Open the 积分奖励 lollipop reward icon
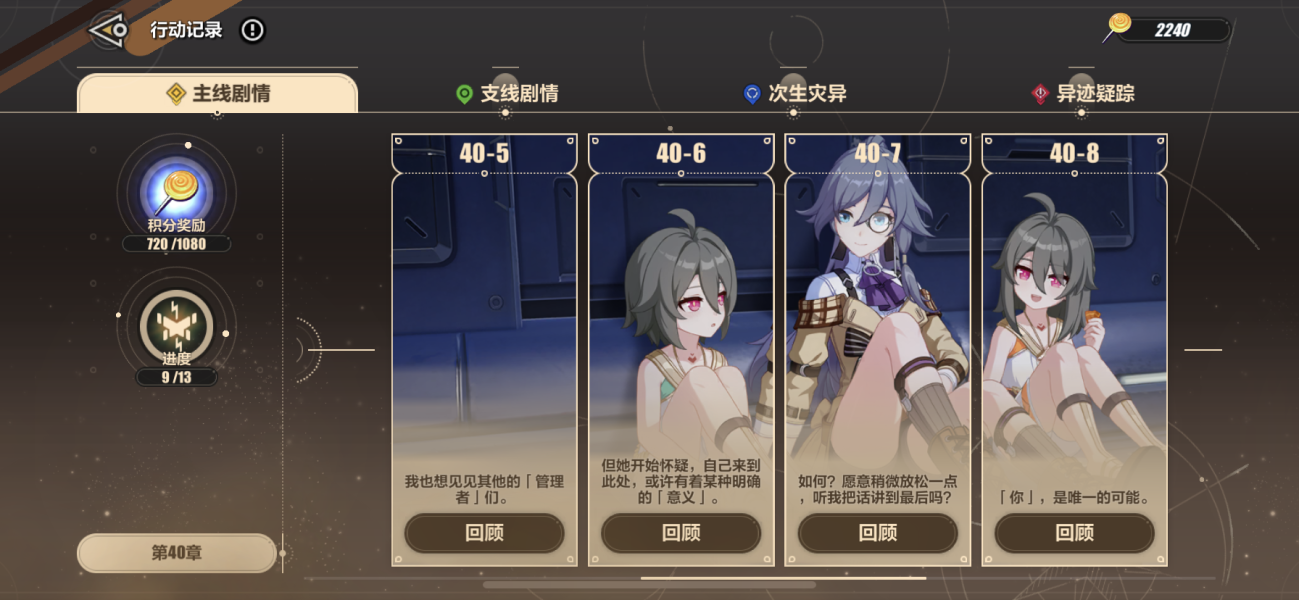The width and height of the screenshot is (1299, 600). pos(176,188)
